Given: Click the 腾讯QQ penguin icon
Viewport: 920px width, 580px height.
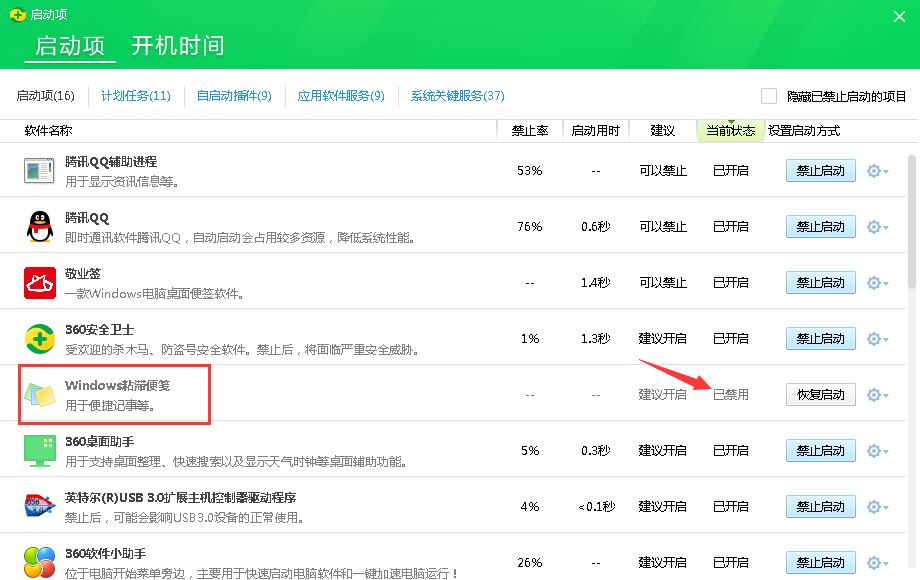Looking at the screenshot, I should (x=39, y=226).
